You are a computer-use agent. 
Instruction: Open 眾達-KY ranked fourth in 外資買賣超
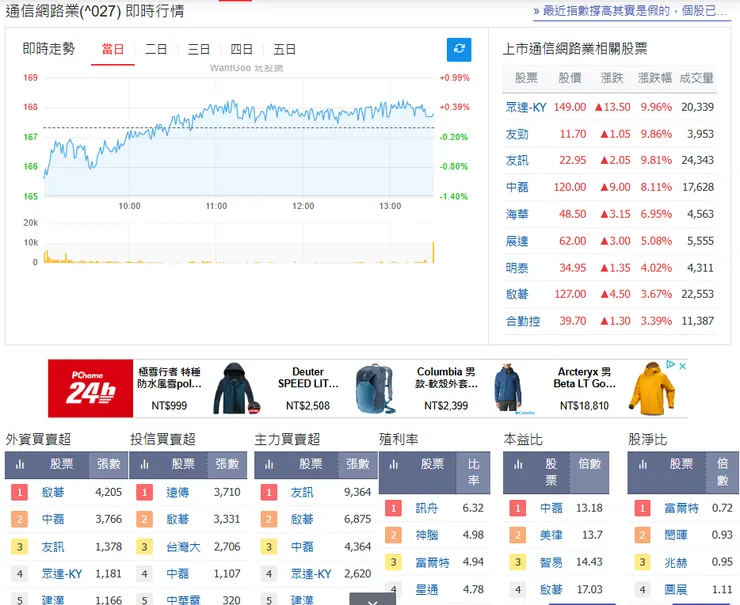coord(62,574)
